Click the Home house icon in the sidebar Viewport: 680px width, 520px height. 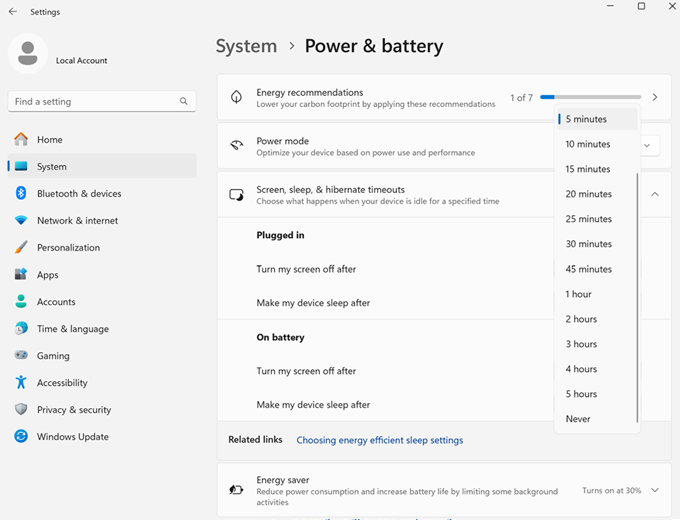(x=21, y=139)
